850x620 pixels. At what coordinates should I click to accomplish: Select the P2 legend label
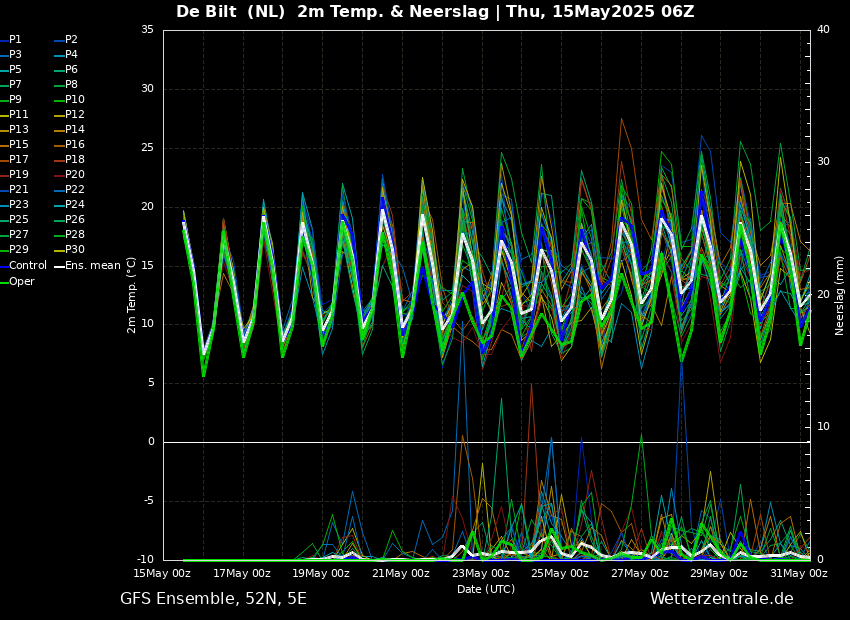click(x=71, y=40)
